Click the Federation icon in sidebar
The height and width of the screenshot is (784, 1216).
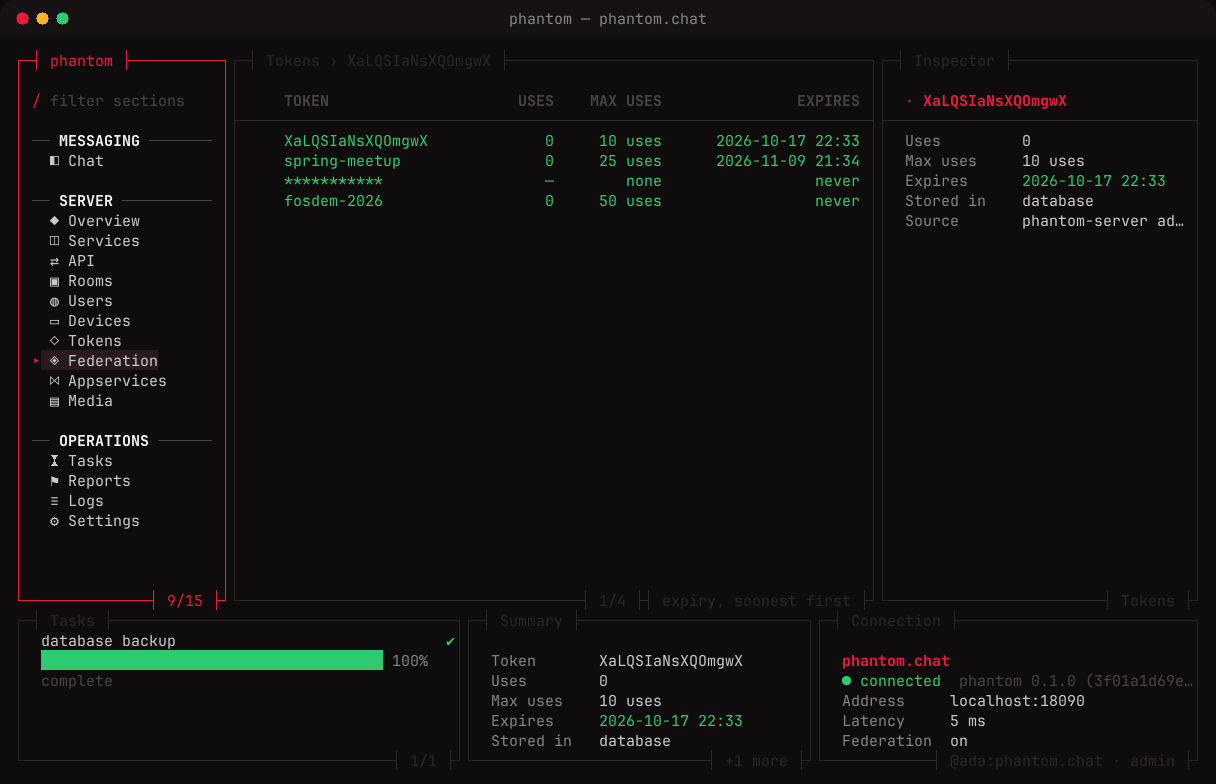[x=54, y=361]
